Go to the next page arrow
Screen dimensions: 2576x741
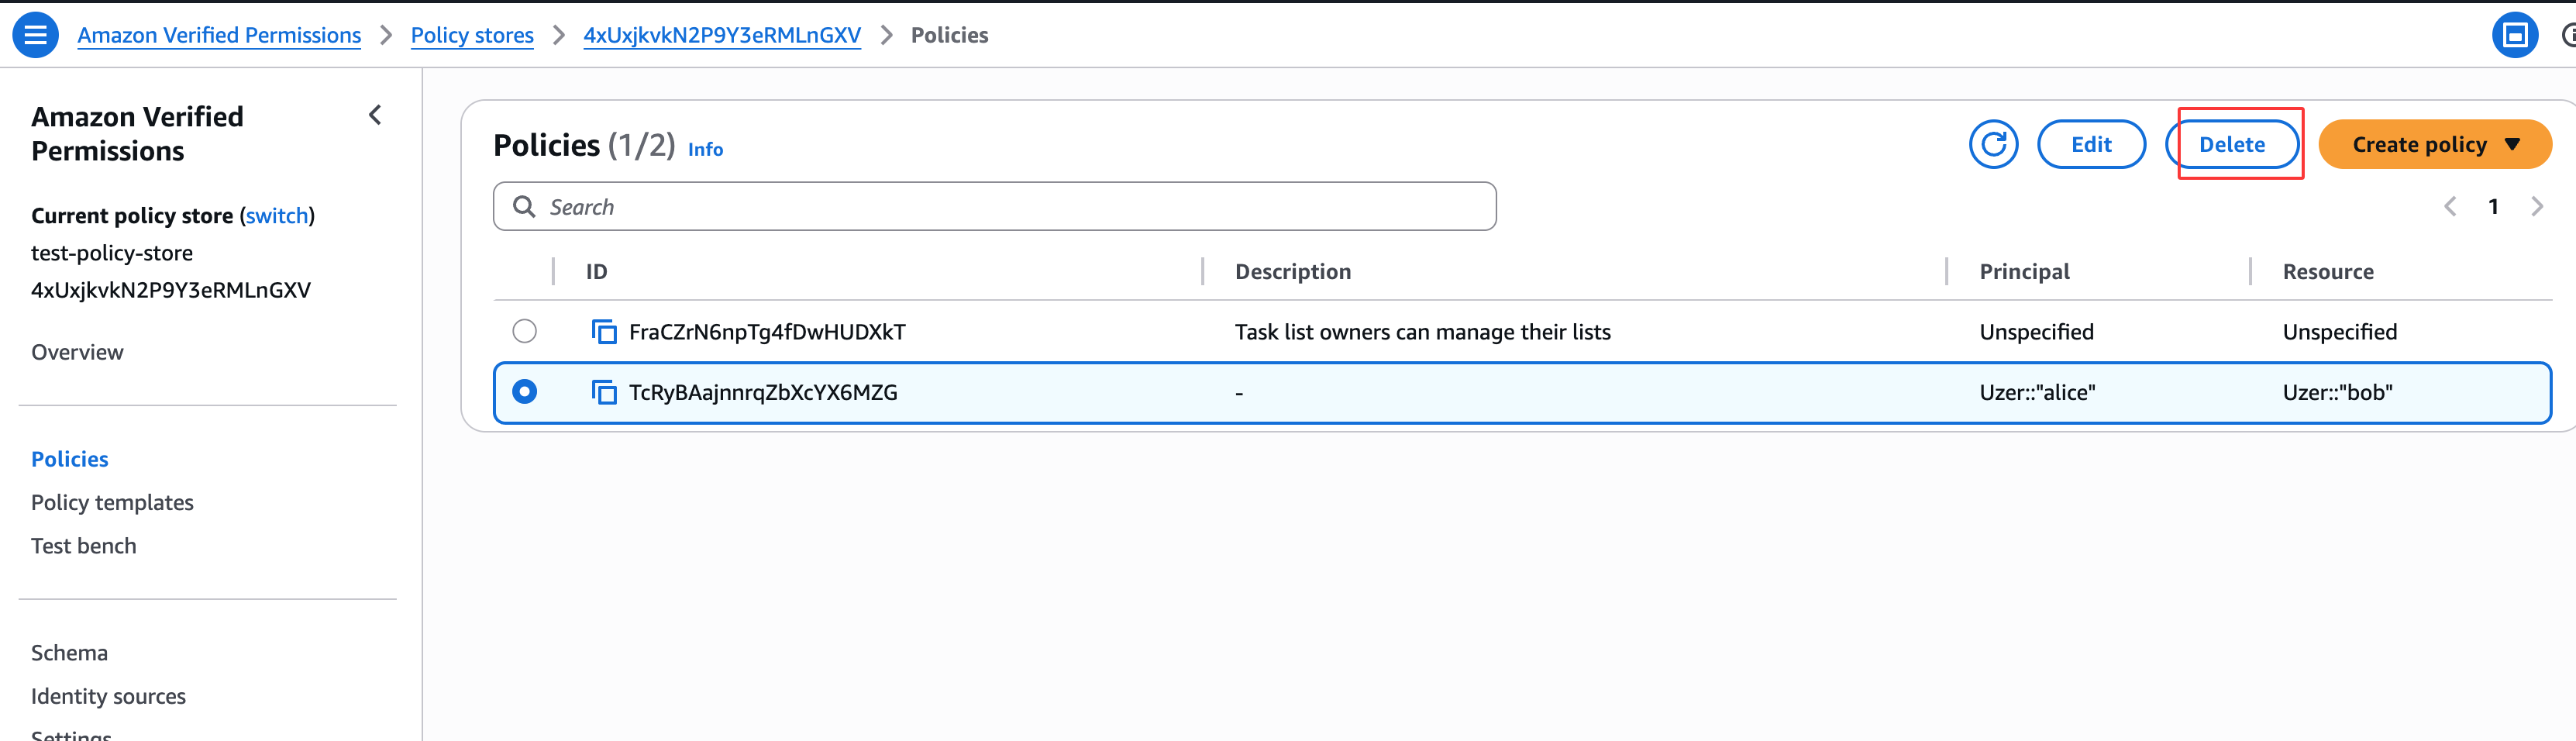(2537, 207)
